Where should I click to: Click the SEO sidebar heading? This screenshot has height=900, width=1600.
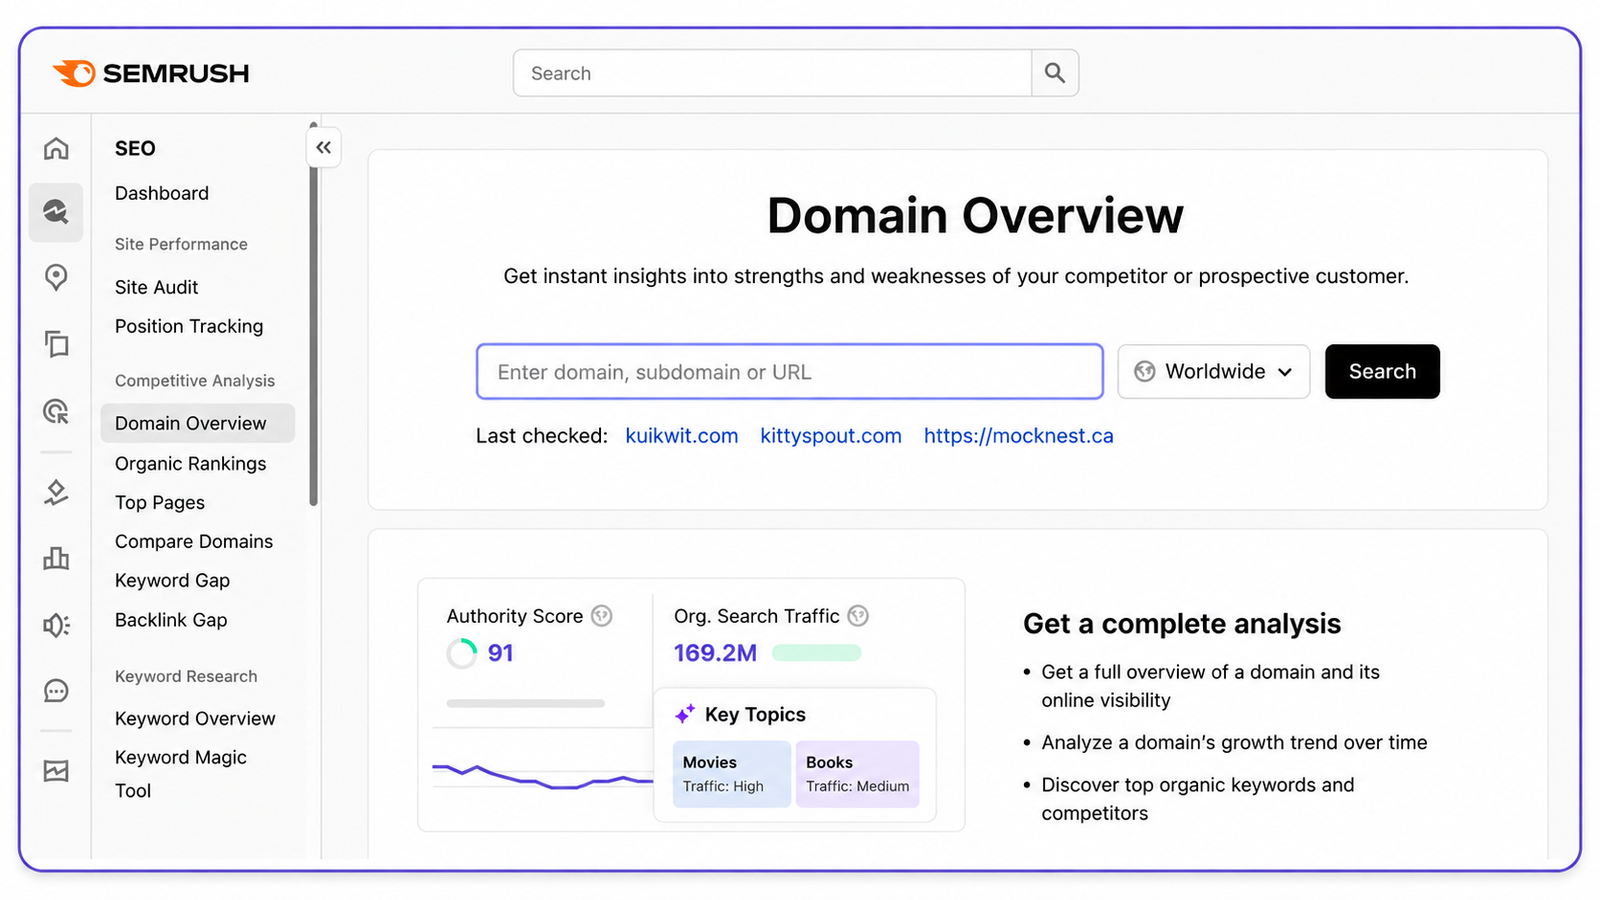coord(135,149)
